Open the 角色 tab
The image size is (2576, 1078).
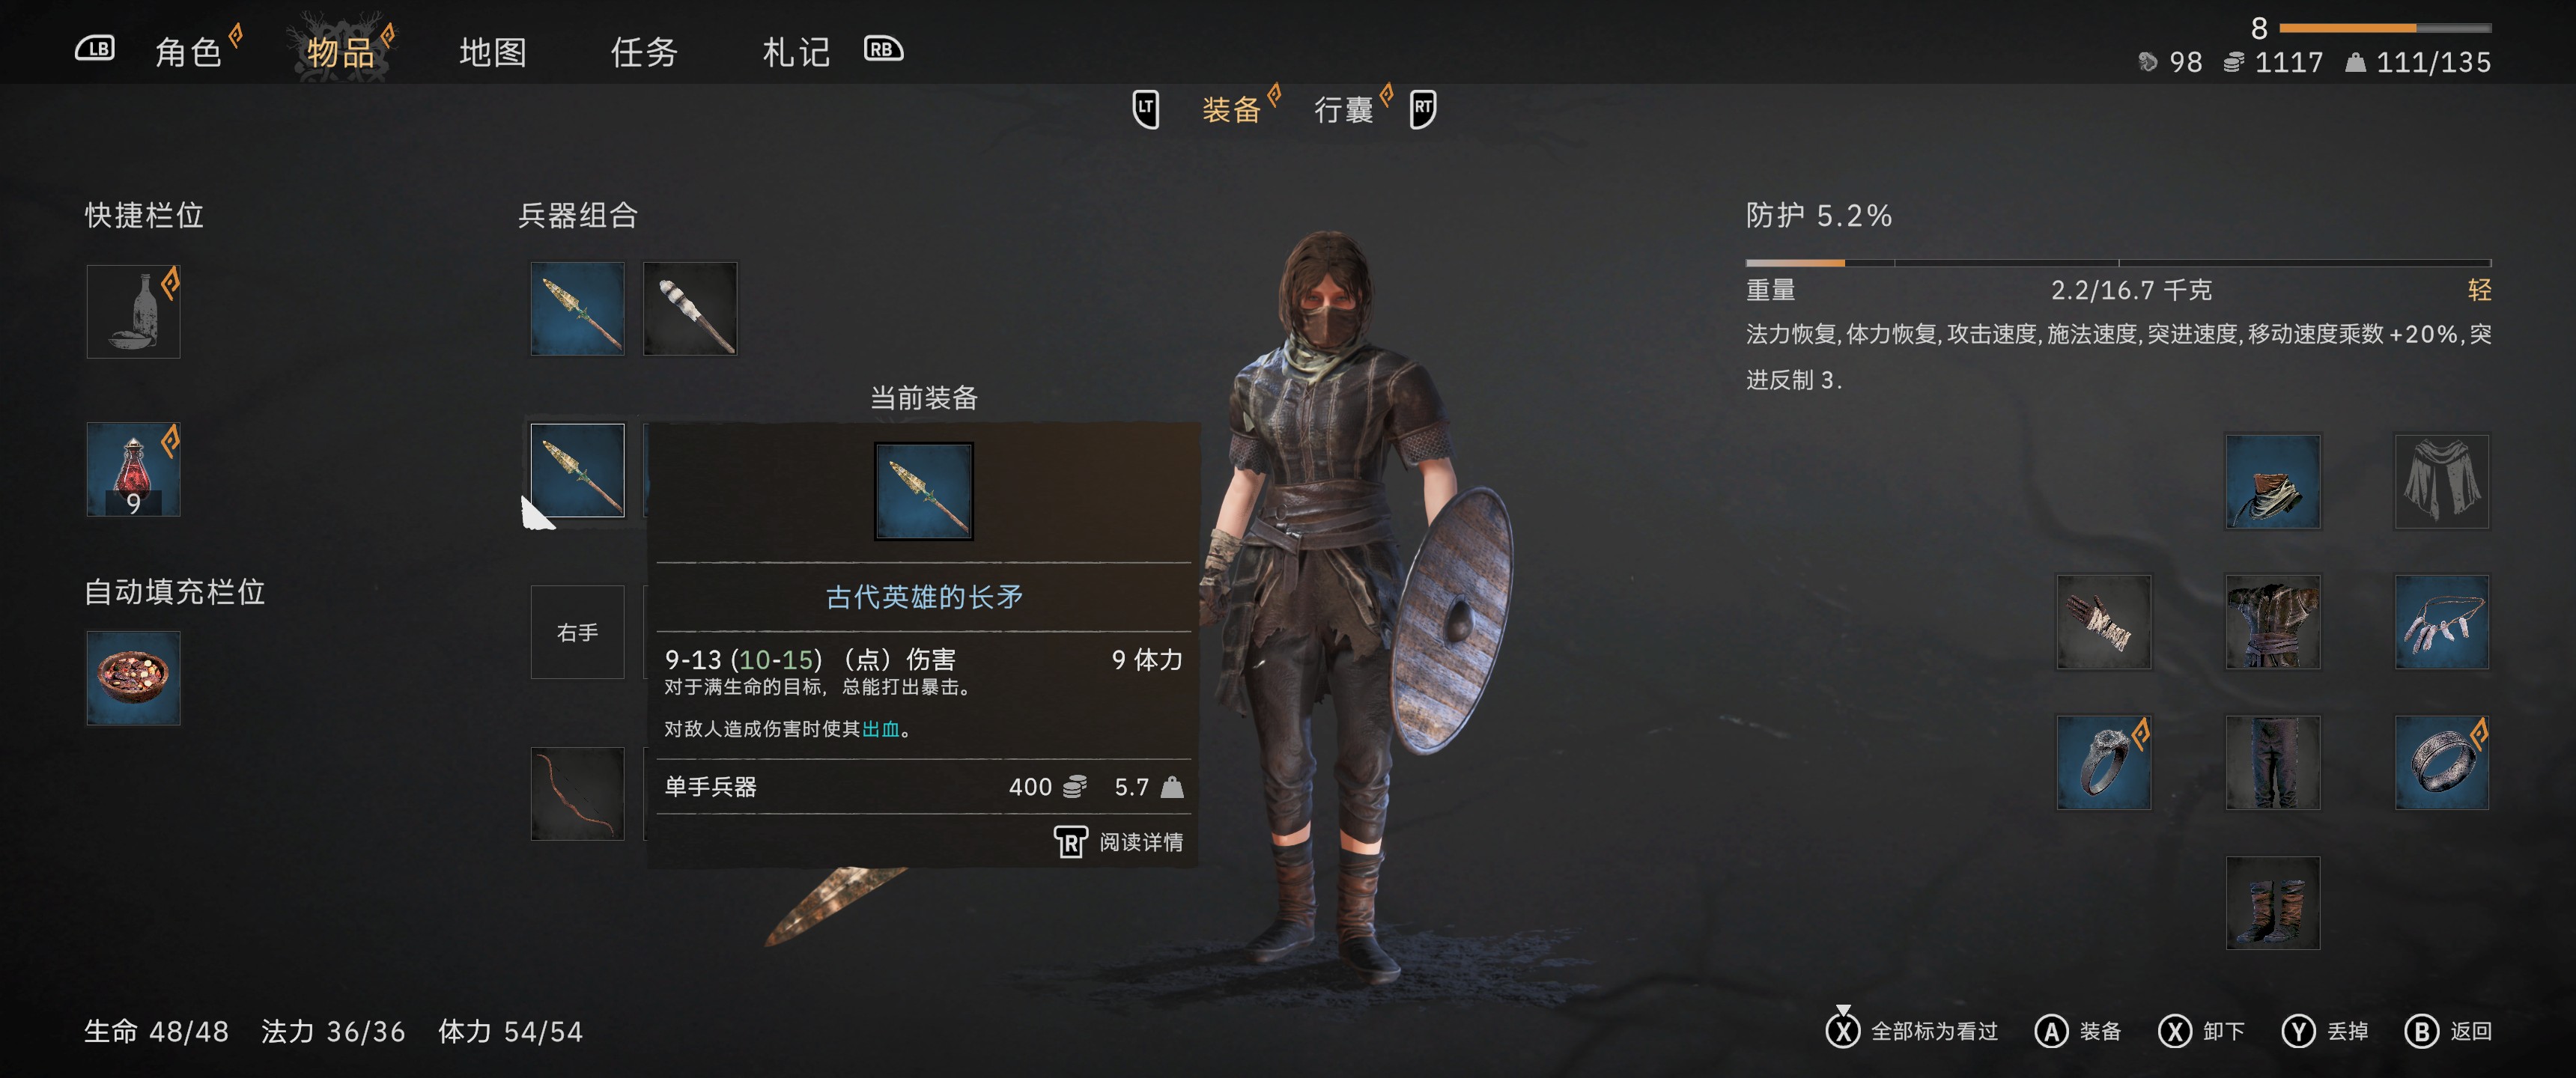click(x=188, y=52)
